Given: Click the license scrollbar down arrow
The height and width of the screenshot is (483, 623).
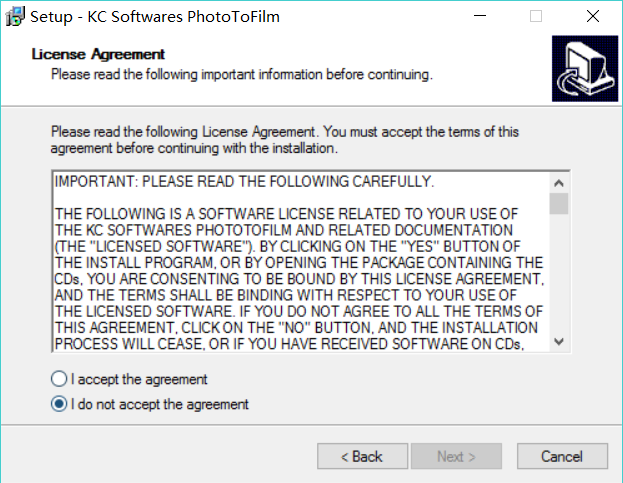Looking at the screenshot, I should tap(559, 341).
